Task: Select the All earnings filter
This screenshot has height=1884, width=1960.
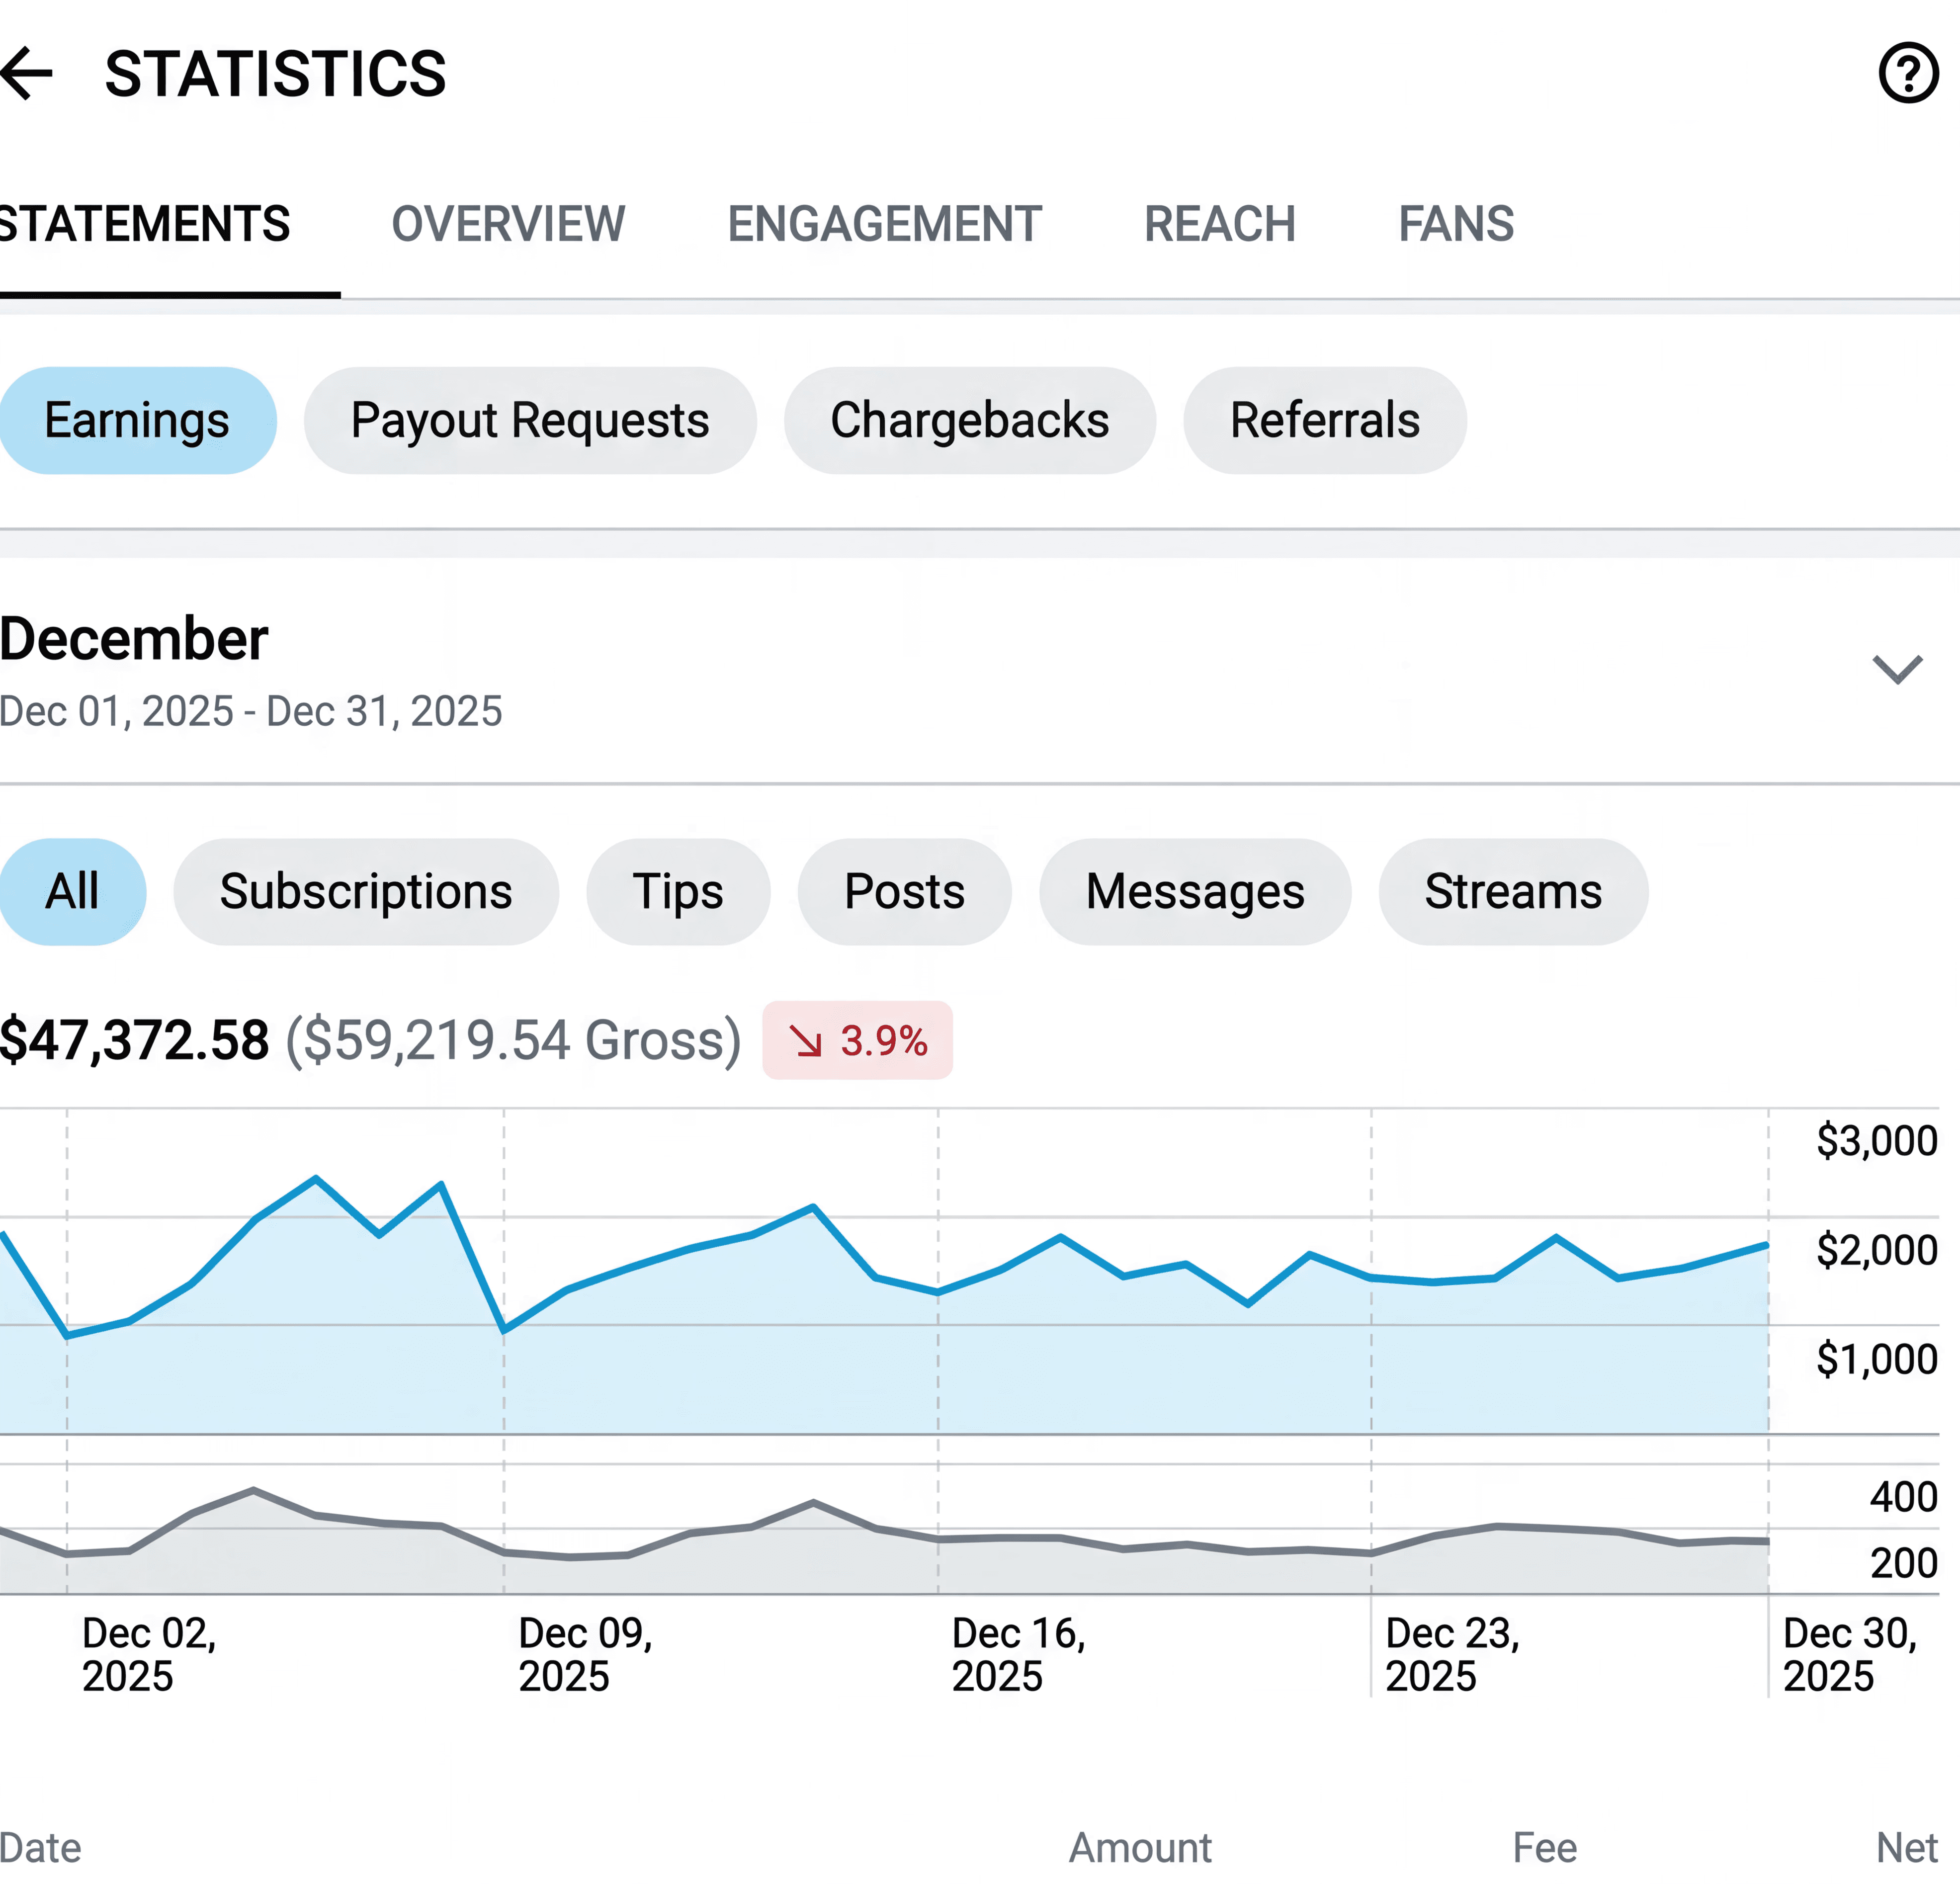Action: click(72, 891)
